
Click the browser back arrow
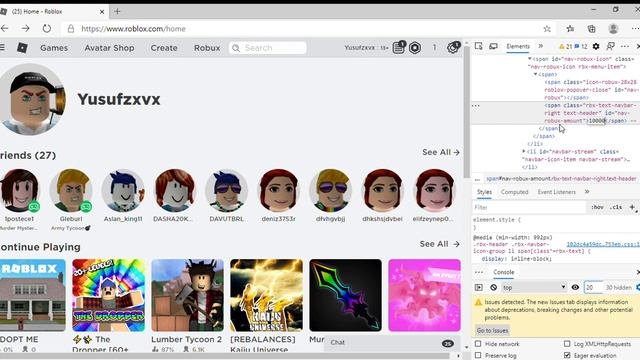pyautogui.click(x=4, y=28)
